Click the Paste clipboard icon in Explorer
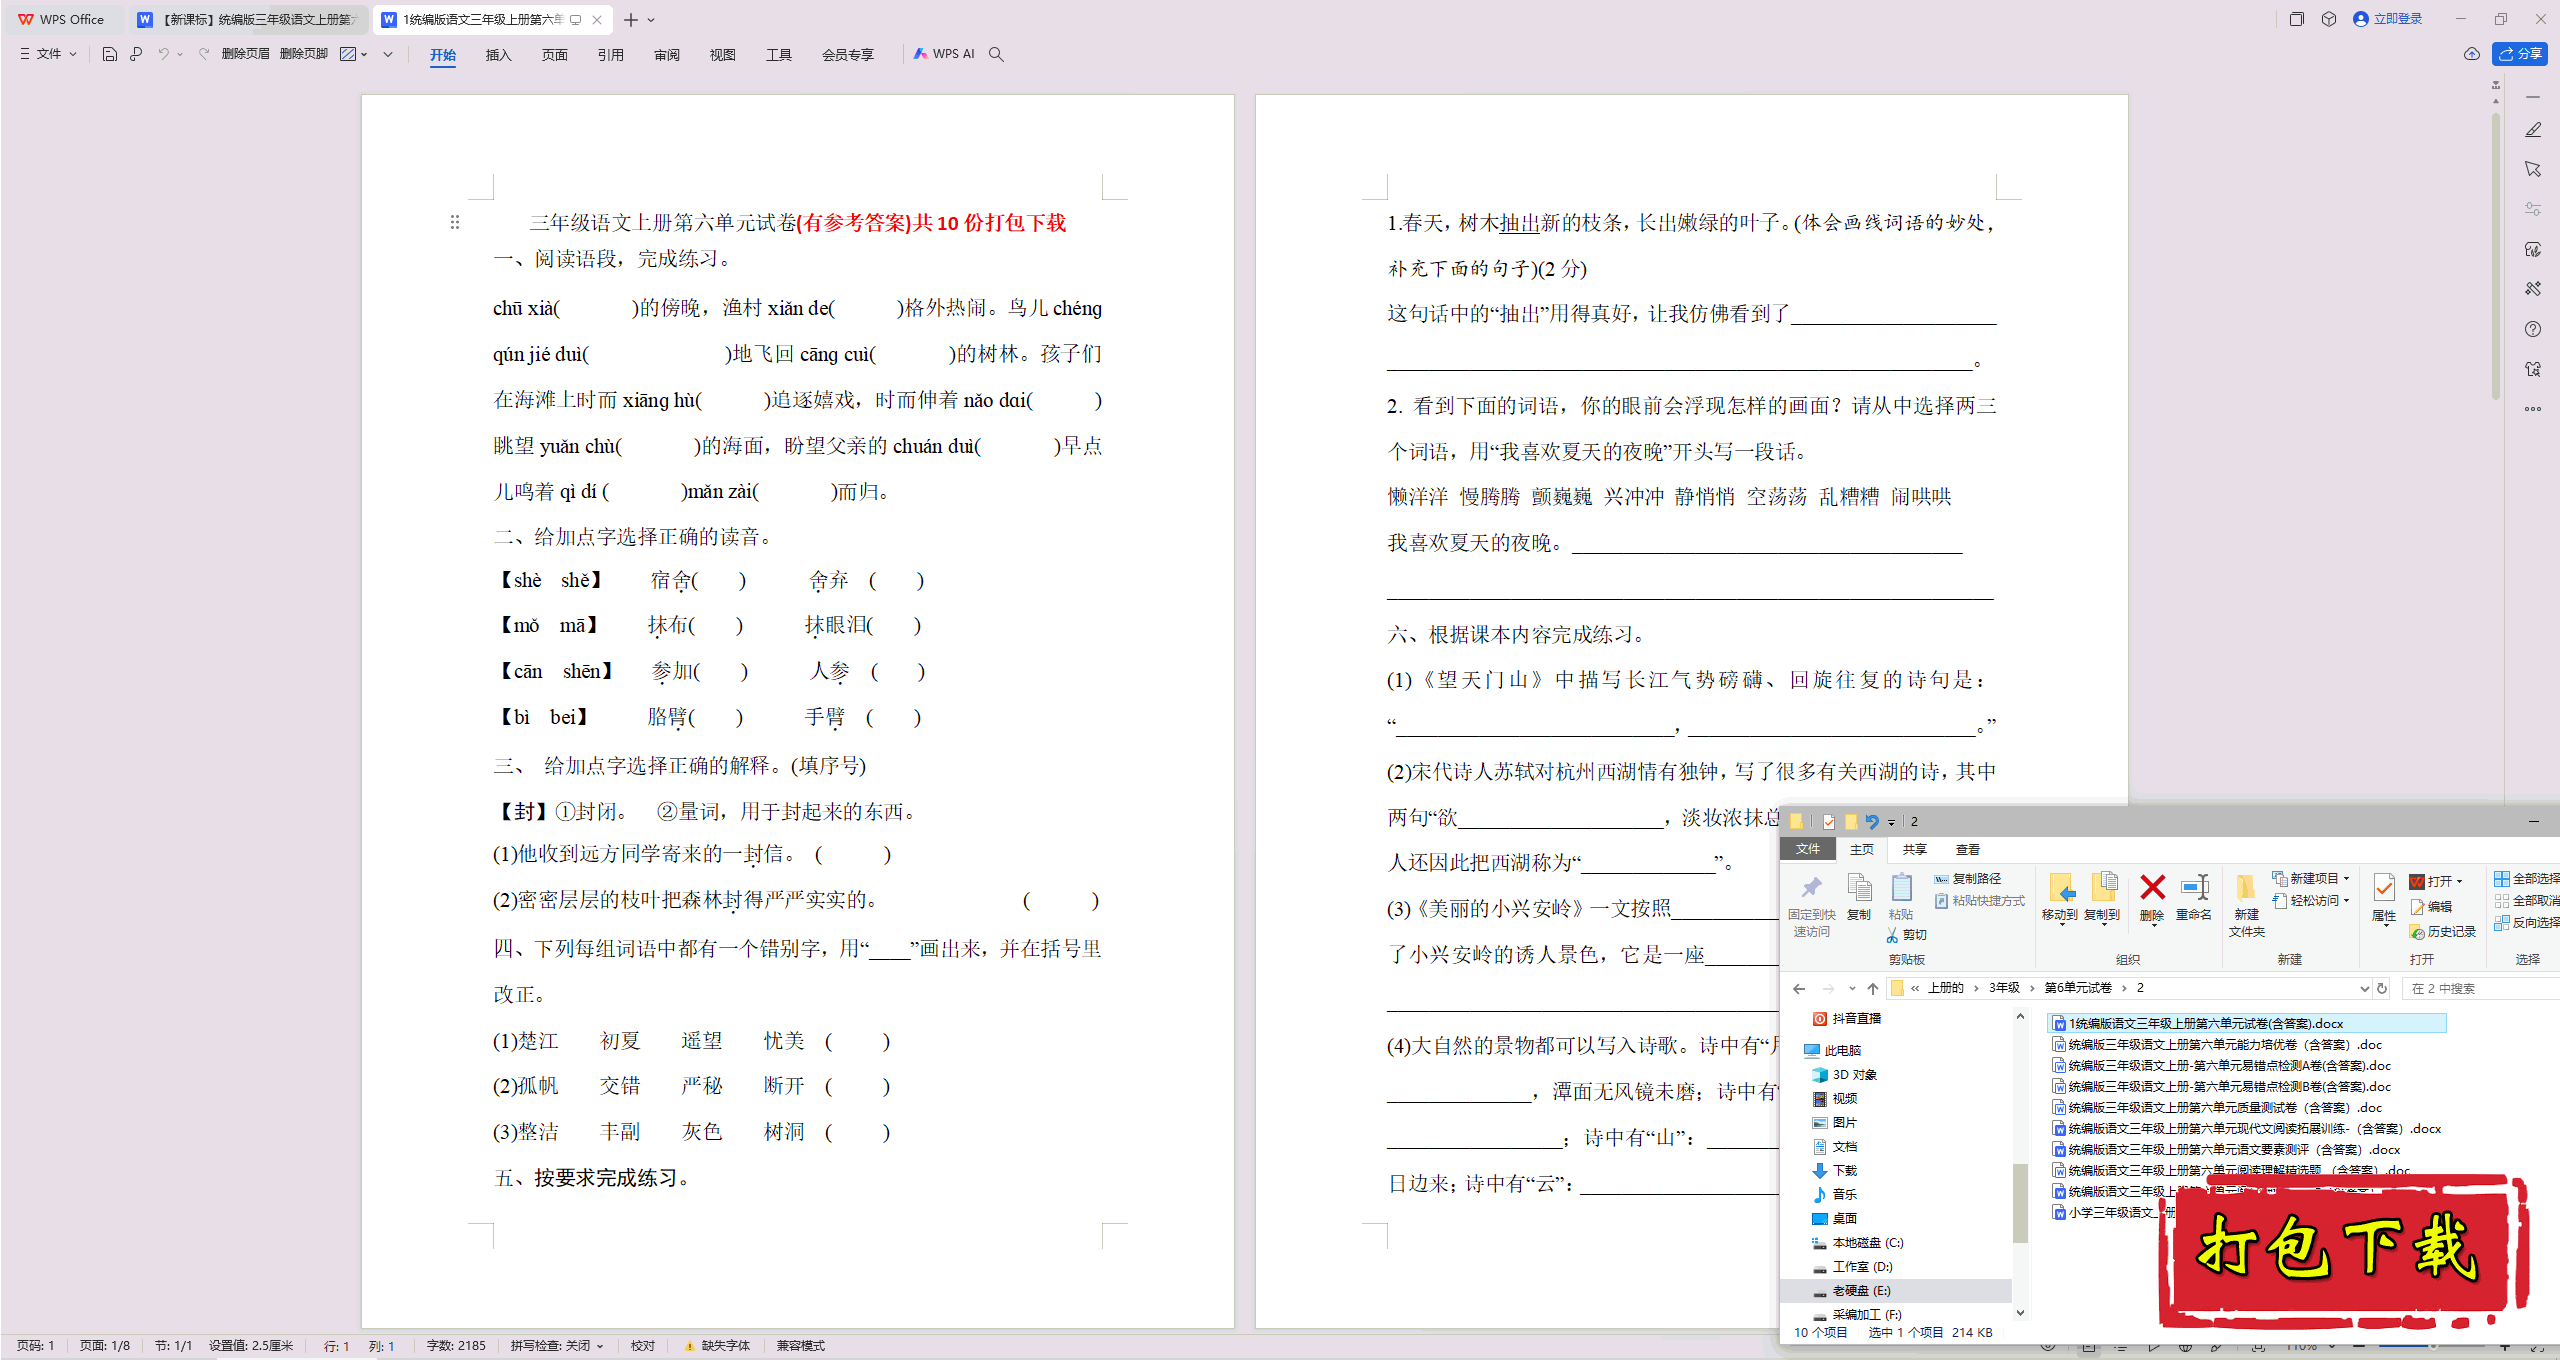 (x=1901, y=887)
